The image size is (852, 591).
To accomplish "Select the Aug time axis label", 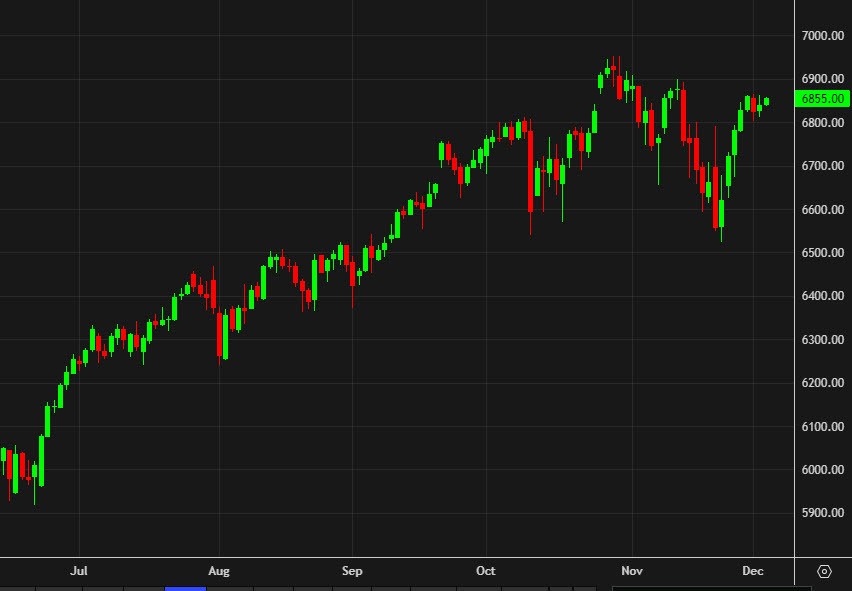I will (x=219, y=571).
